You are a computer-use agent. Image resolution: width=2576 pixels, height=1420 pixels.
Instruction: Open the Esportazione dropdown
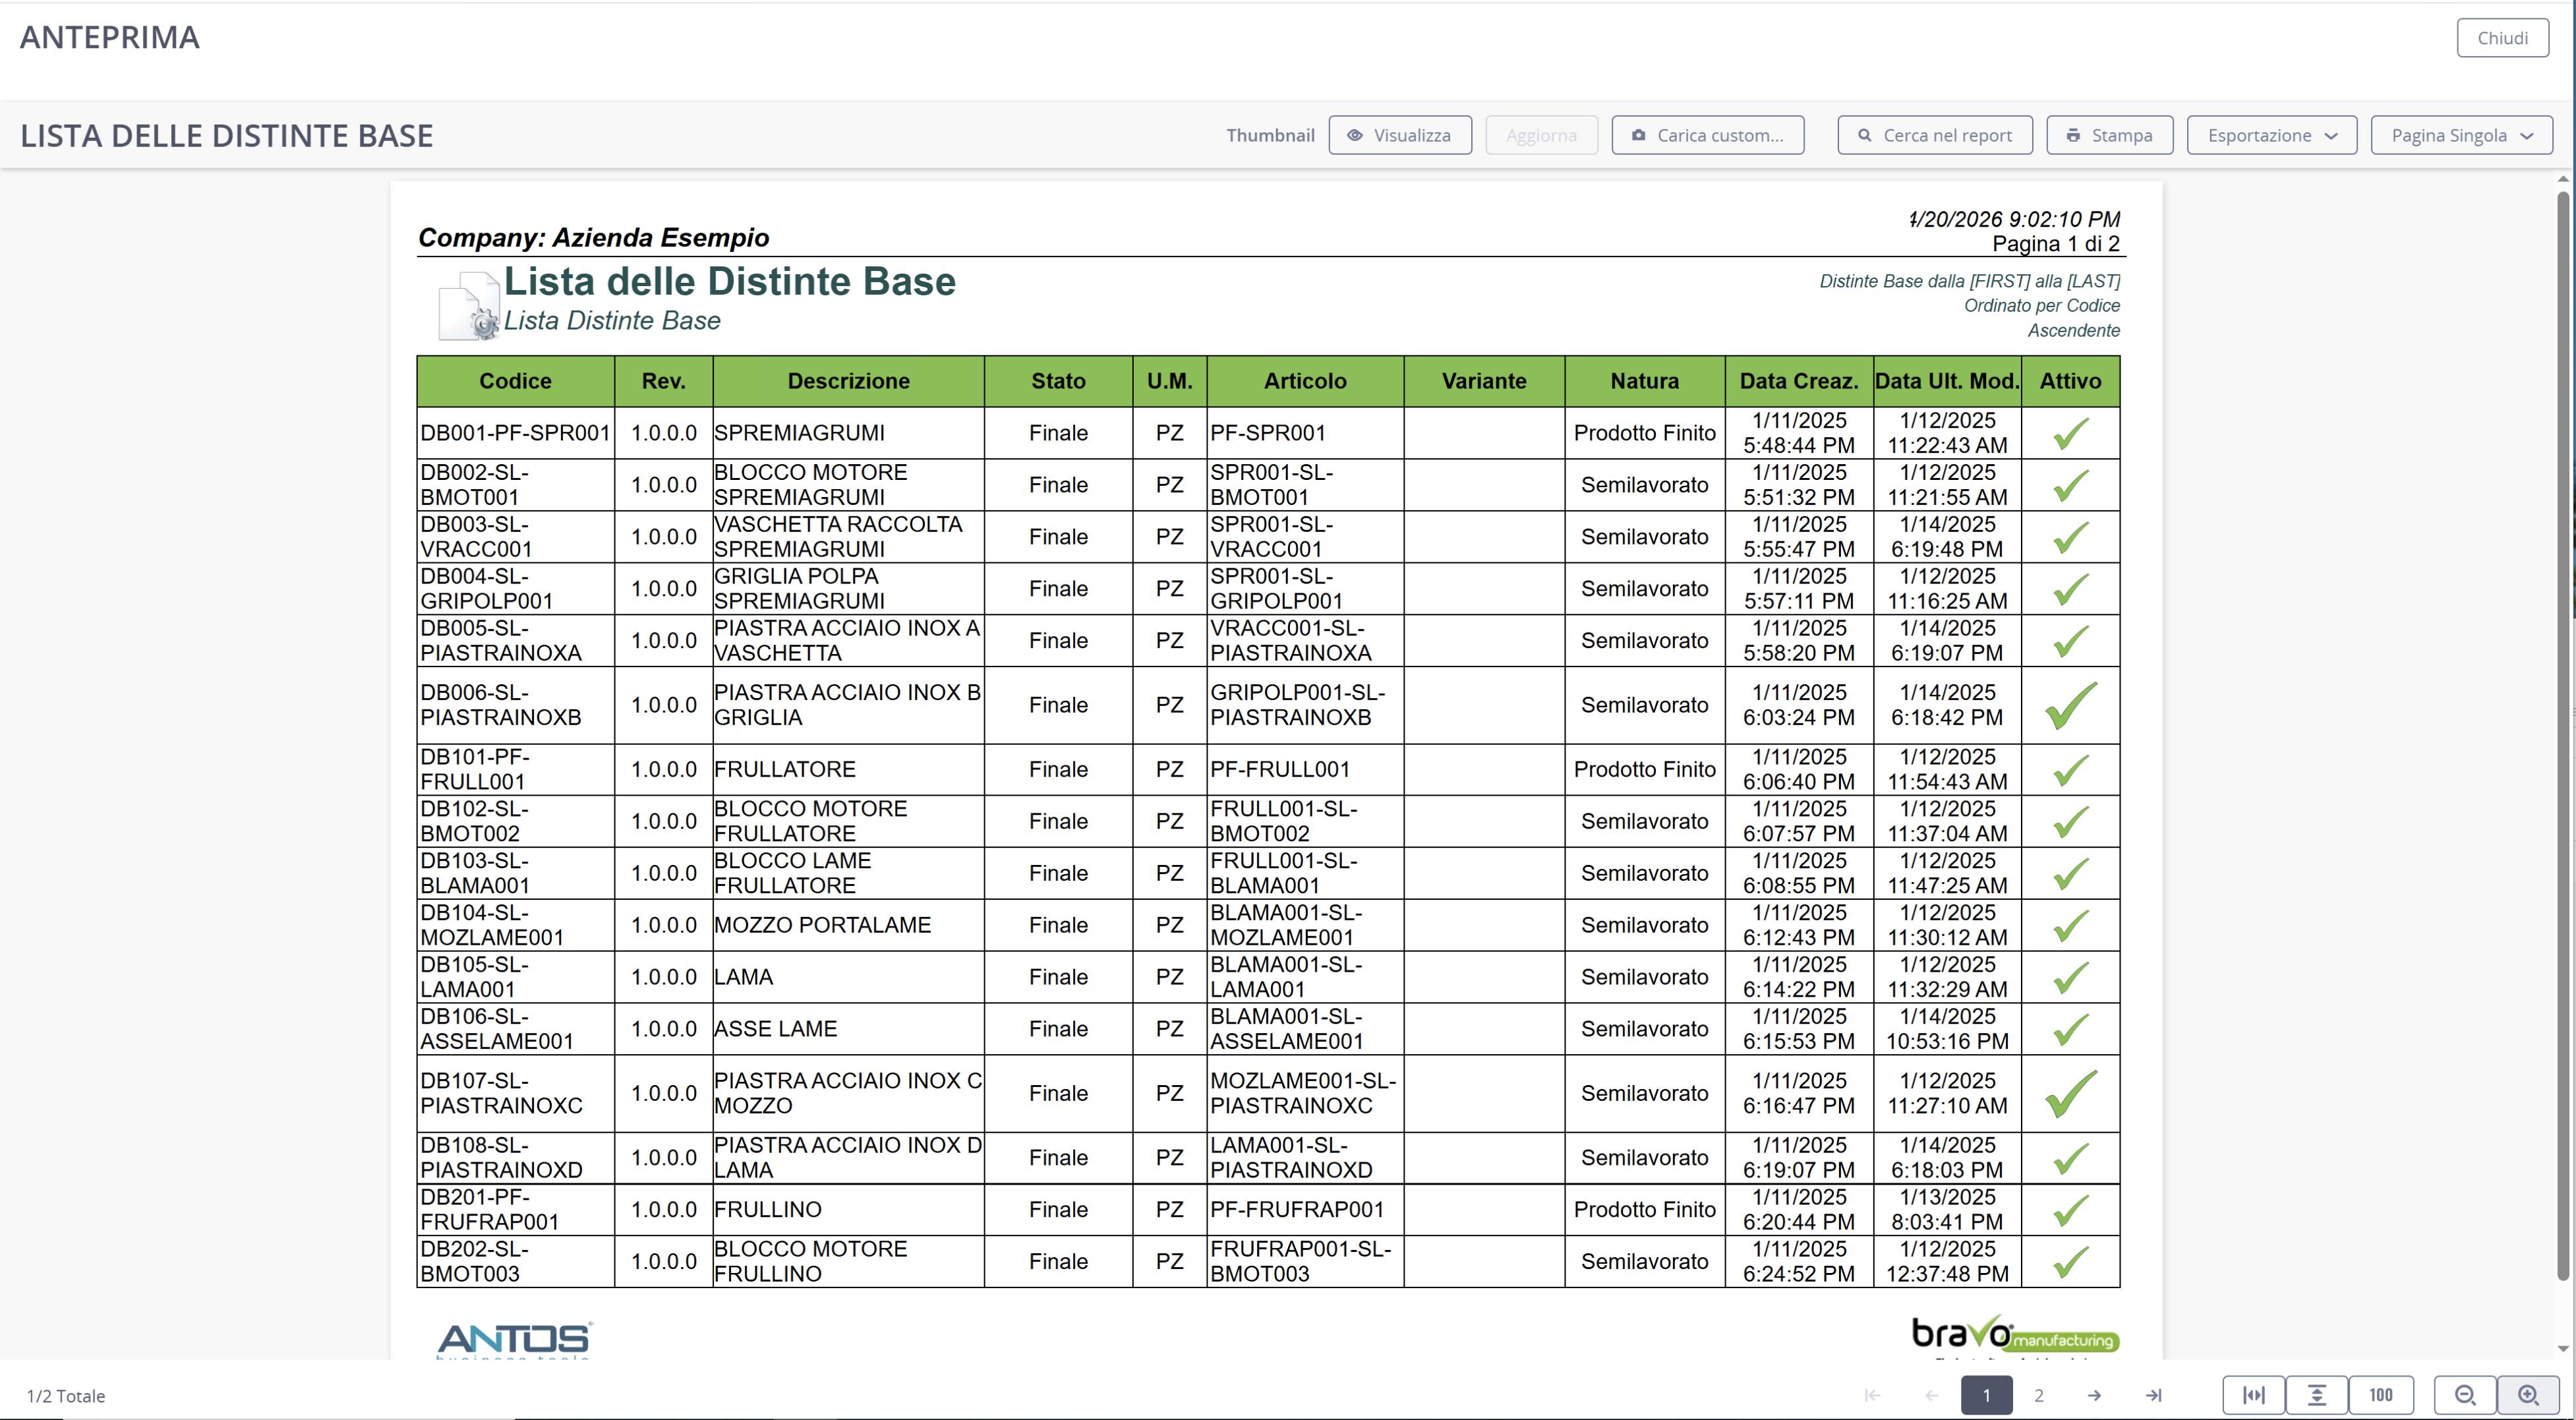click(2272, 135)
